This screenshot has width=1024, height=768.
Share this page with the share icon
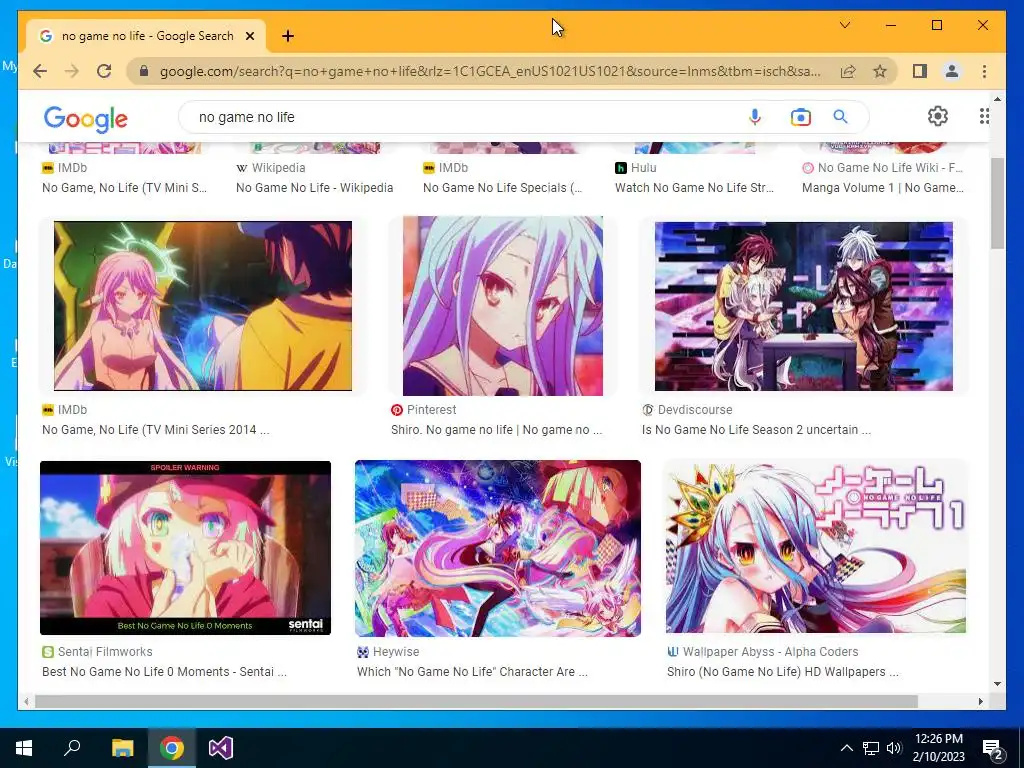point(848,71)
